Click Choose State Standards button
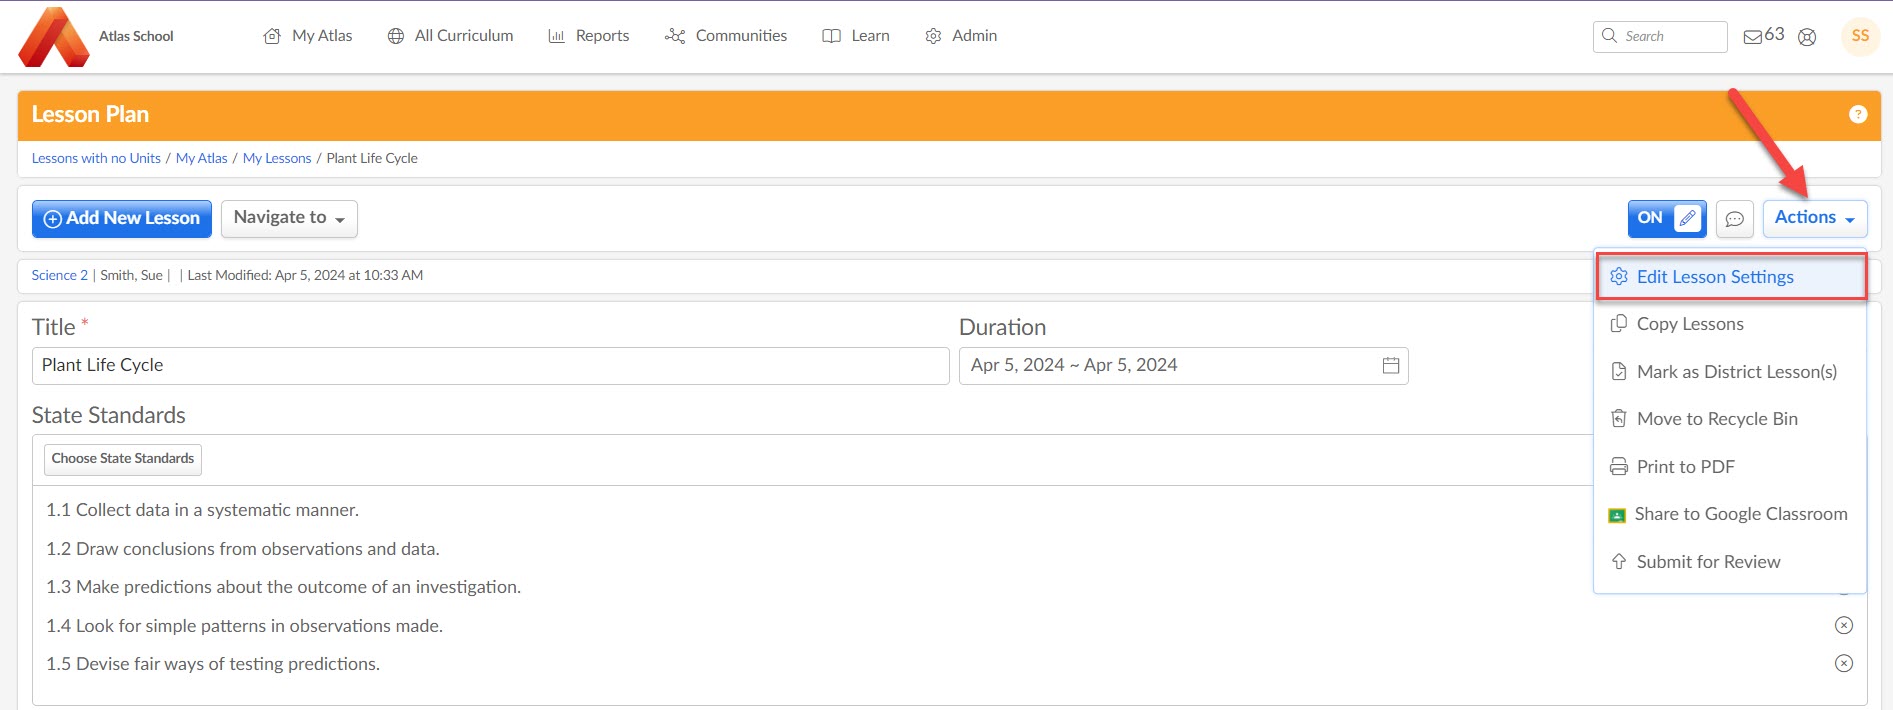Image resolution: width=1893 pixels, height=710 pixels. click(123, 459)
